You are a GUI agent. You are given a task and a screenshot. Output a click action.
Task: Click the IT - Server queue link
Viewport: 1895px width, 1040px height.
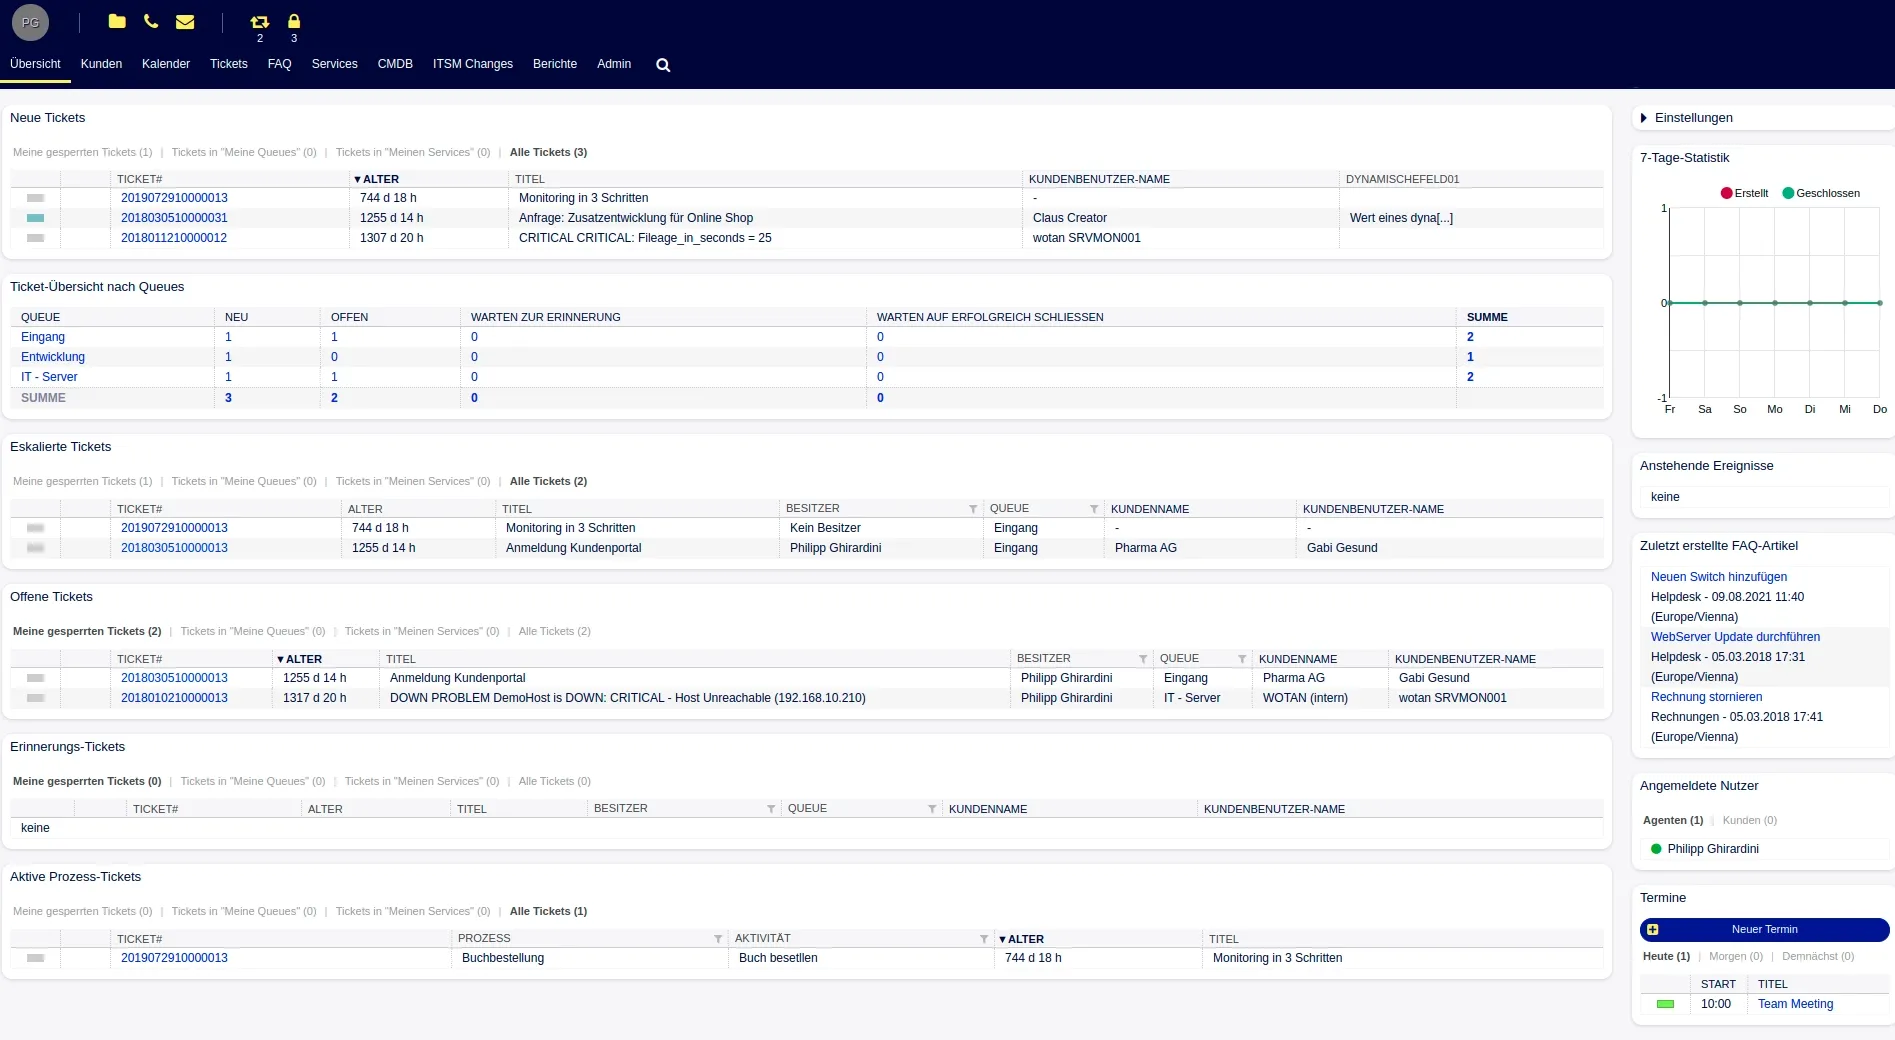click(49, 377)
